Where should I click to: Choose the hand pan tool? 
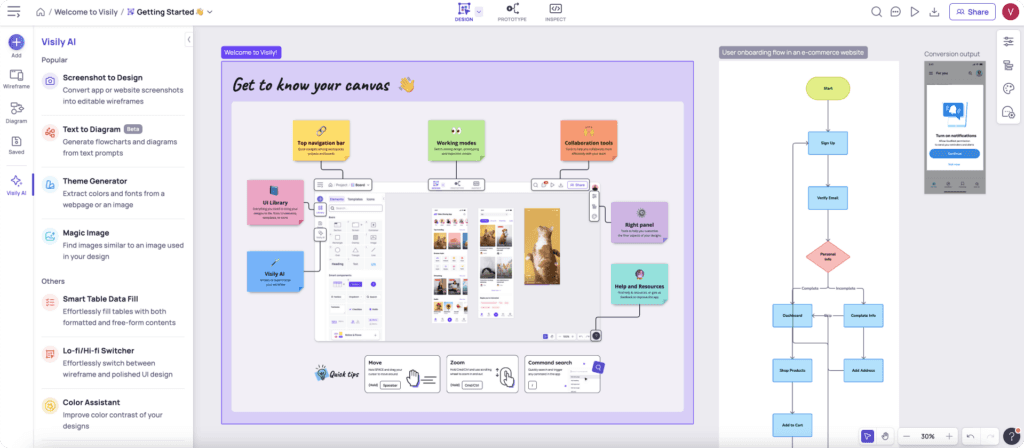point(885,436)
